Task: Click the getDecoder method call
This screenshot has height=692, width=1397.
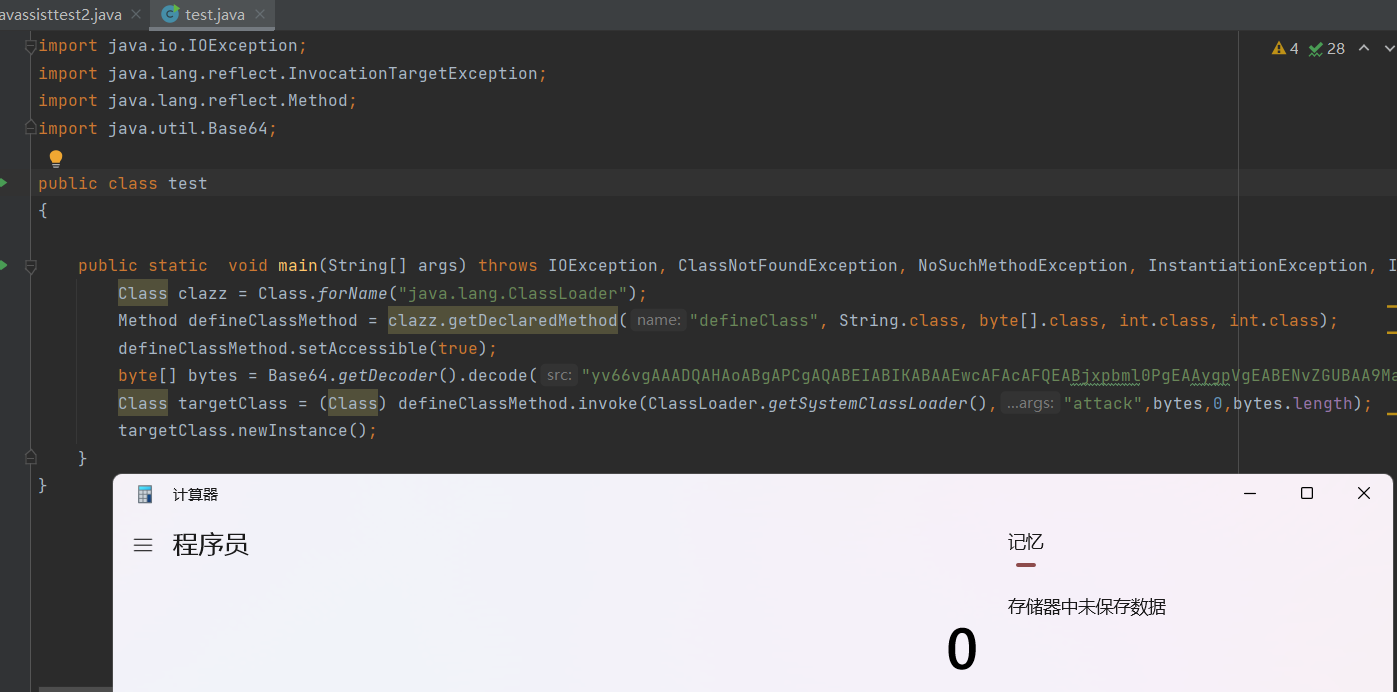Action: click(388, 376)
